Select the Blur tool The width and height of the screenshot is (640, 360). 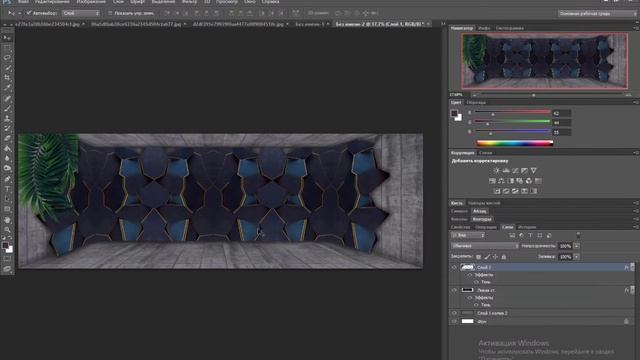coord(7,158)
